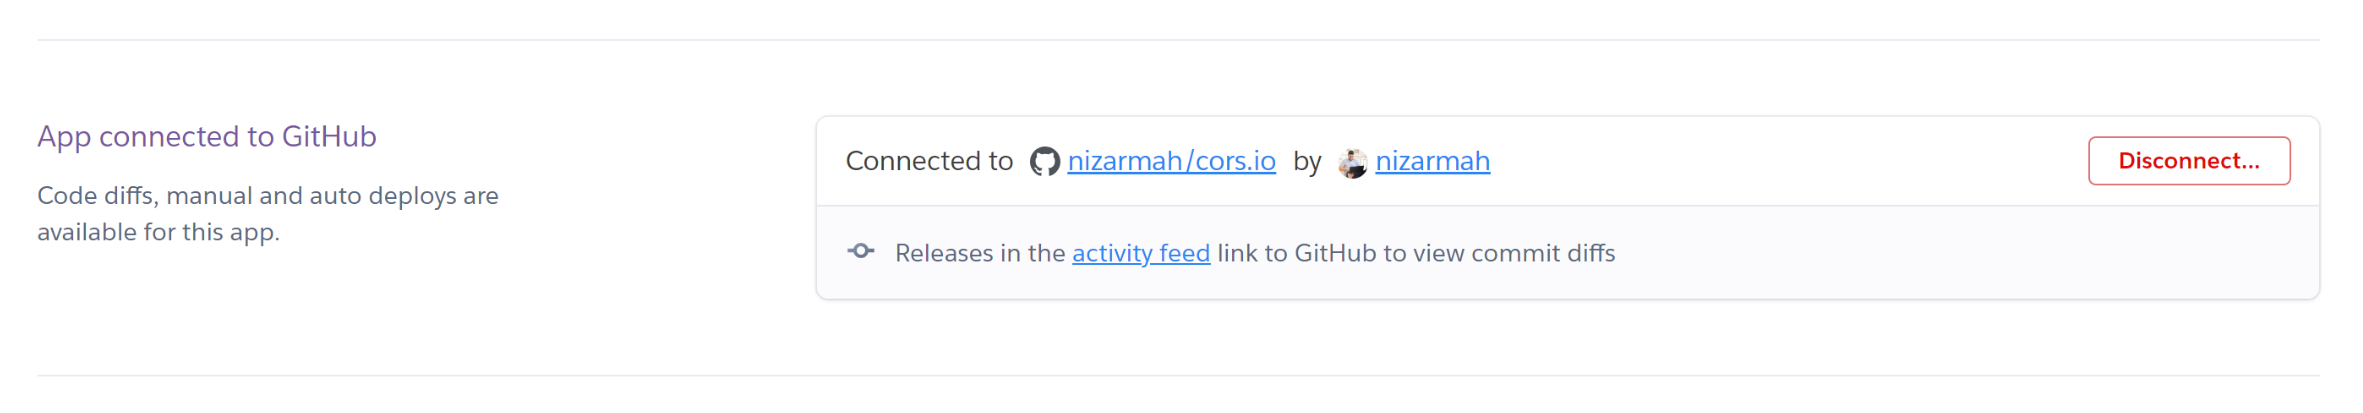Click the commit node icon beside Releases
This screenshot has width=2363, height=413.
[861, 251]
